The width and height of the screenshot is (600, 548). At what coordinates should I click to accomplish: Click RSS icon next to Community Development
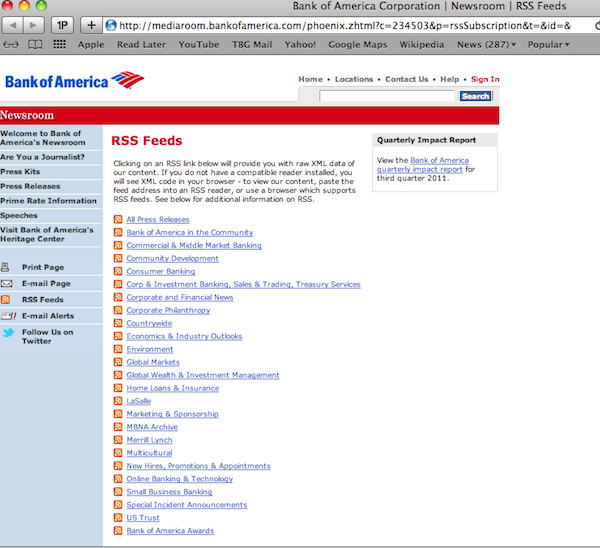point(118,258)
